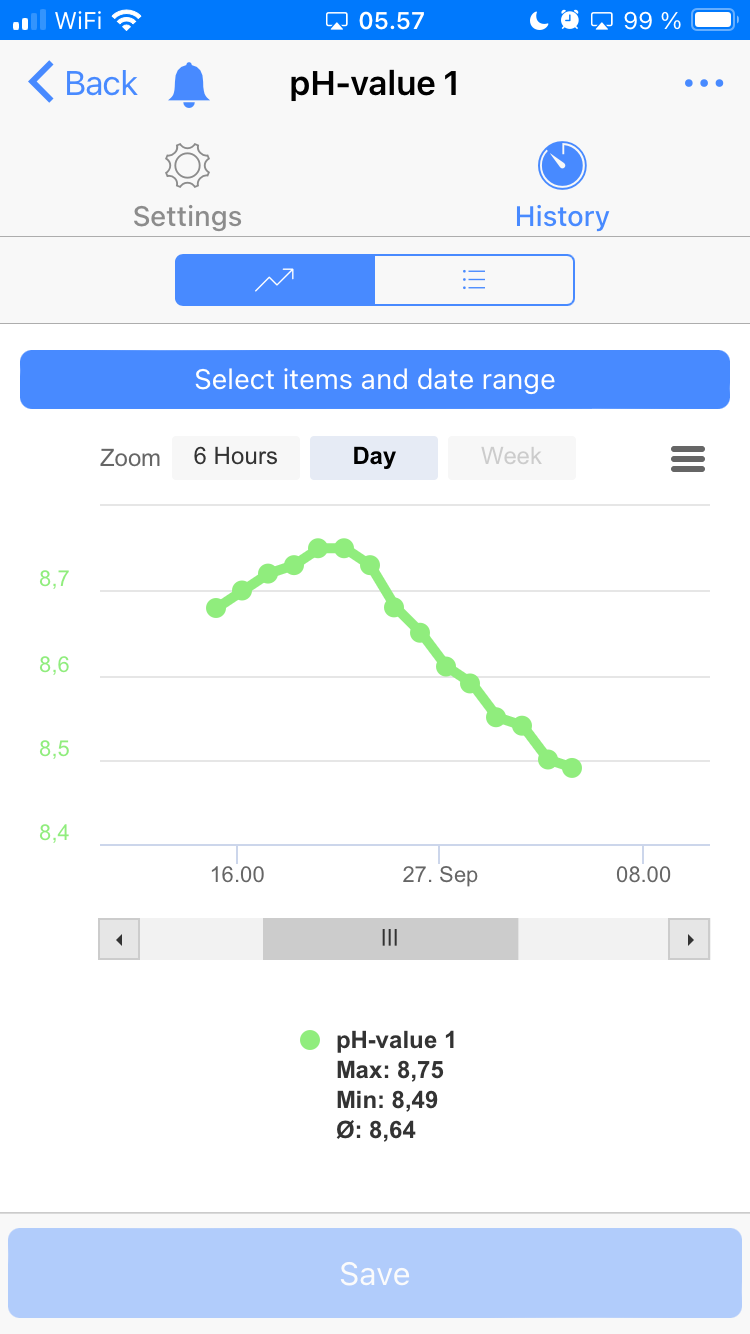The height and width of the screenshot is (1334, 750).
Task: Open Select items and date range
Action: 375,380
